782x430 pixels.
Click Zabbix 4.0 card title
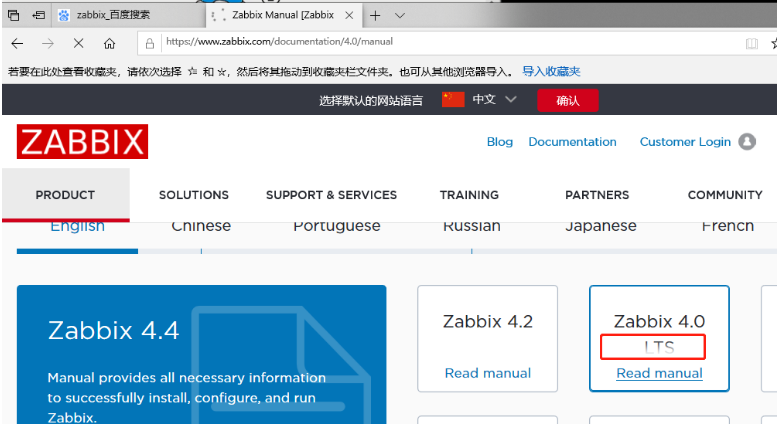(x=659, y=322)
